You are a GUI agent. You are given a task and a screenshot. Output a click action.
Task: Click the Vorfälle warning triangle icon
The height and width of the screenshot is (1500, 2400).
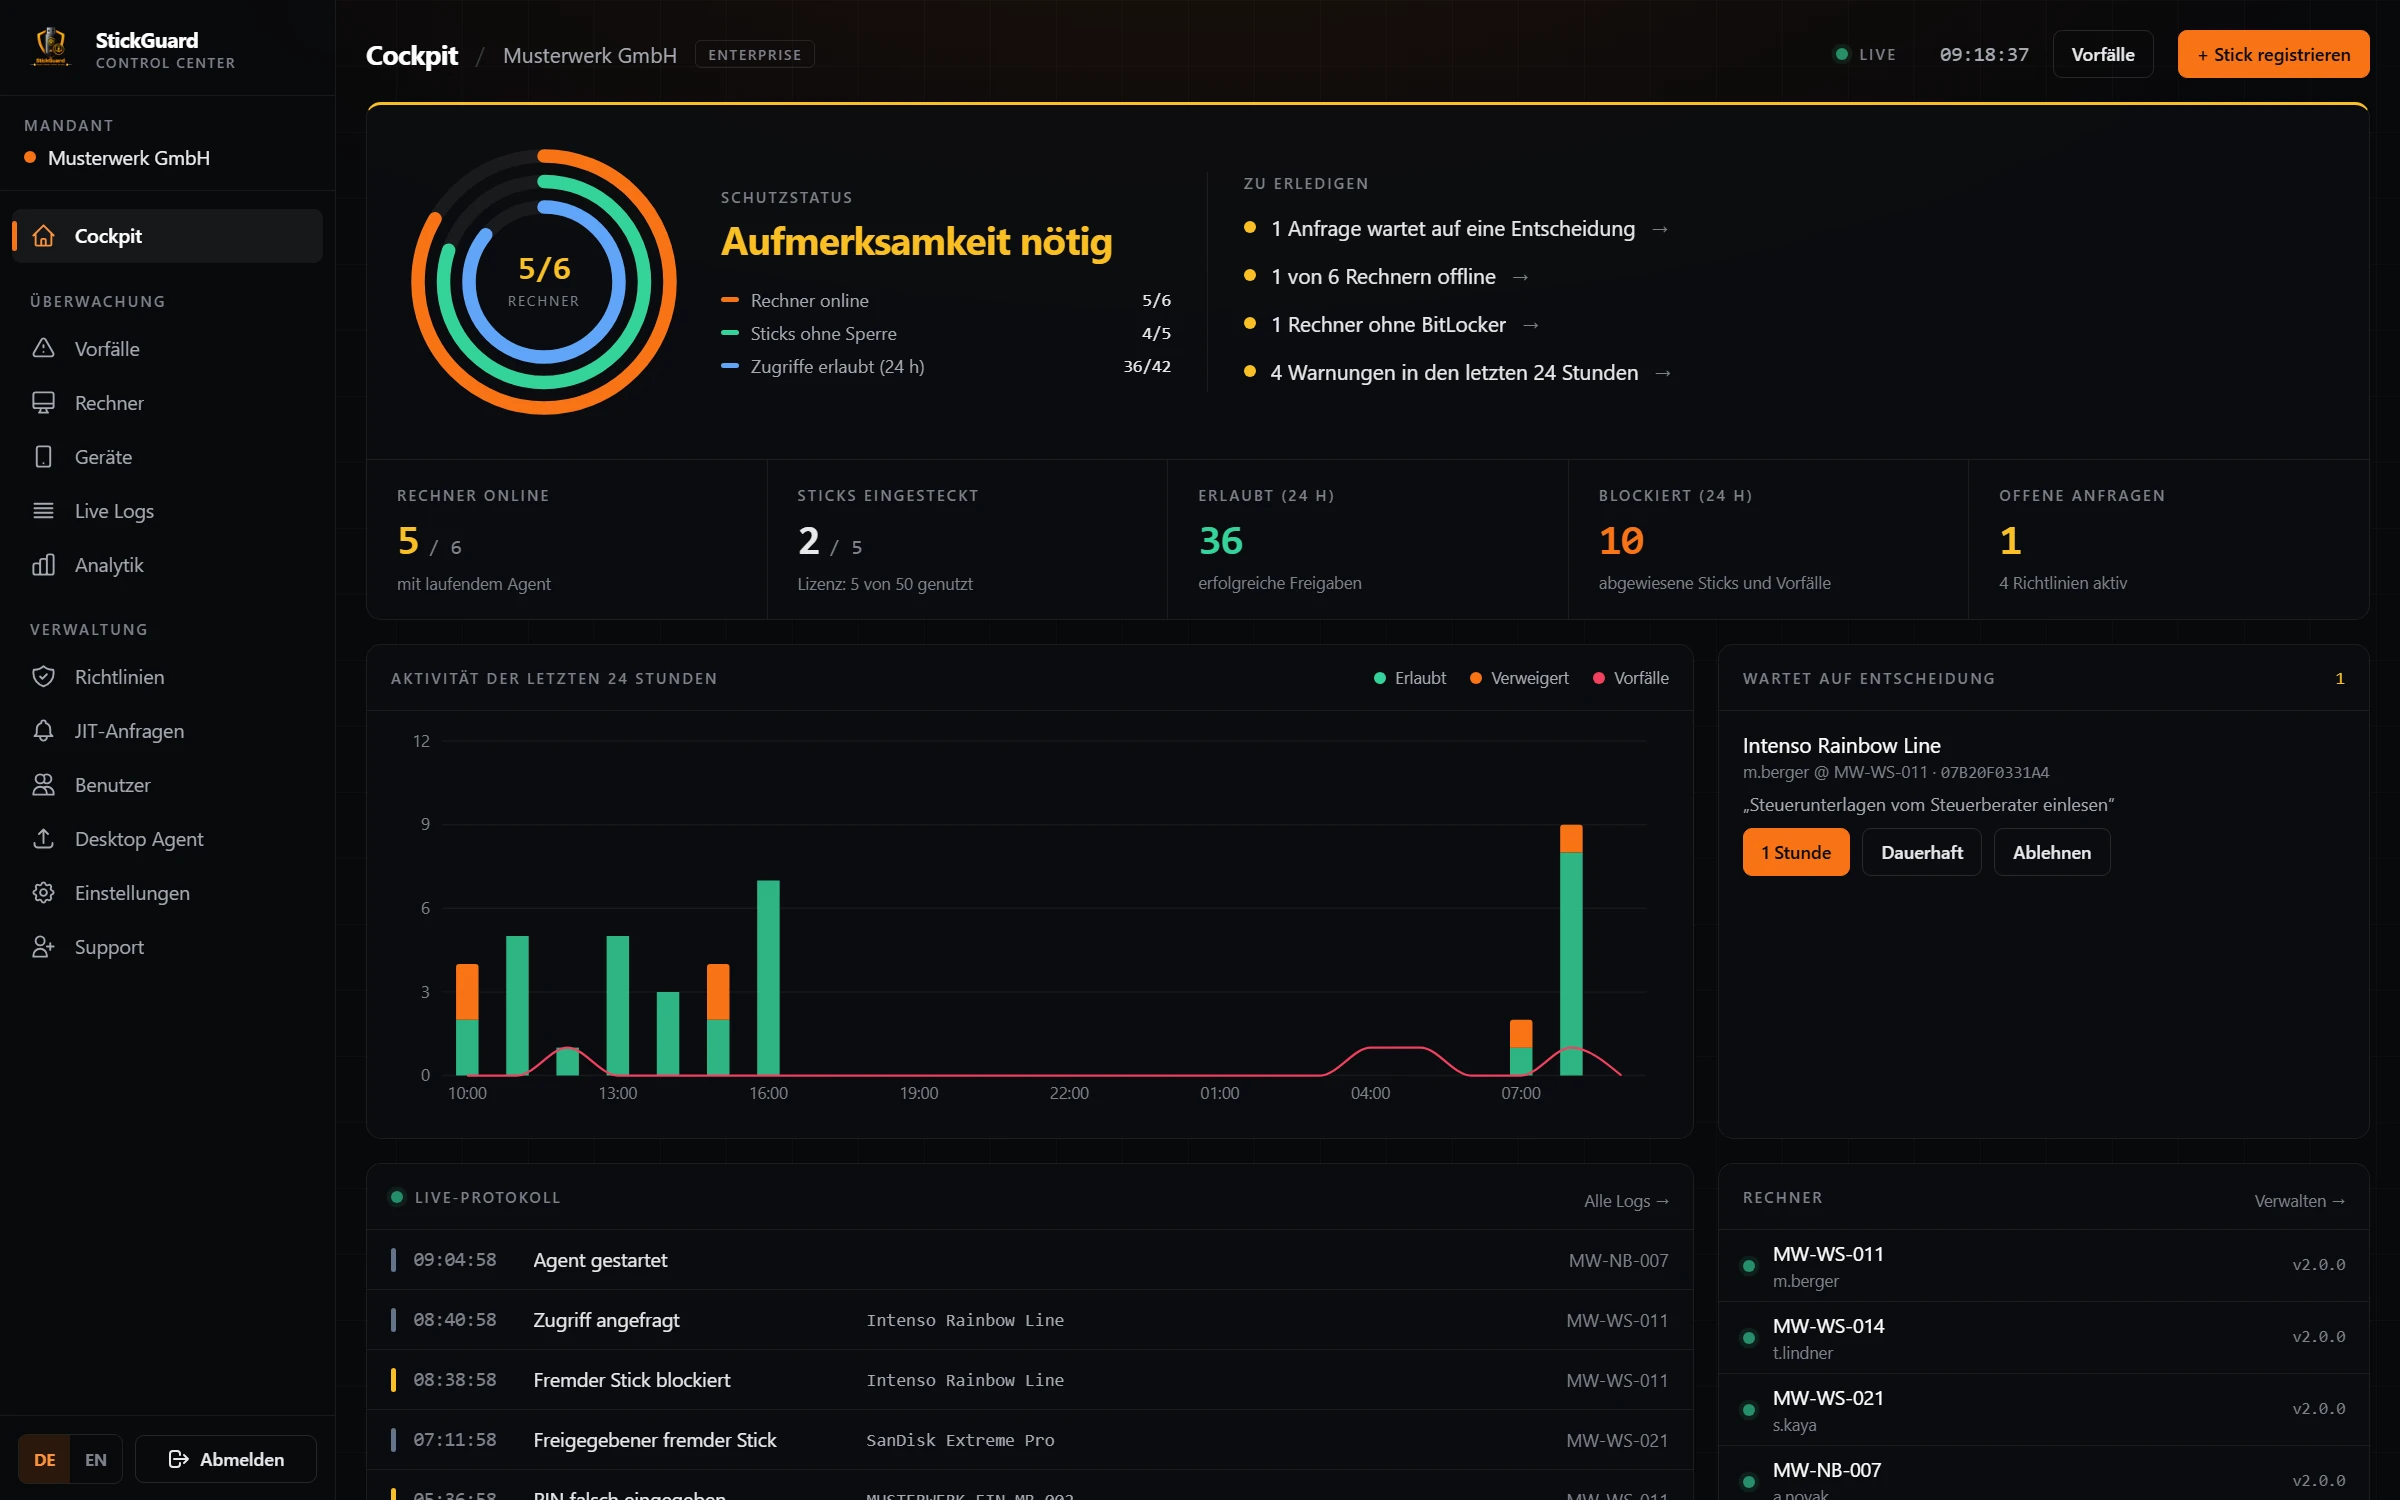[x=43, y=348]
